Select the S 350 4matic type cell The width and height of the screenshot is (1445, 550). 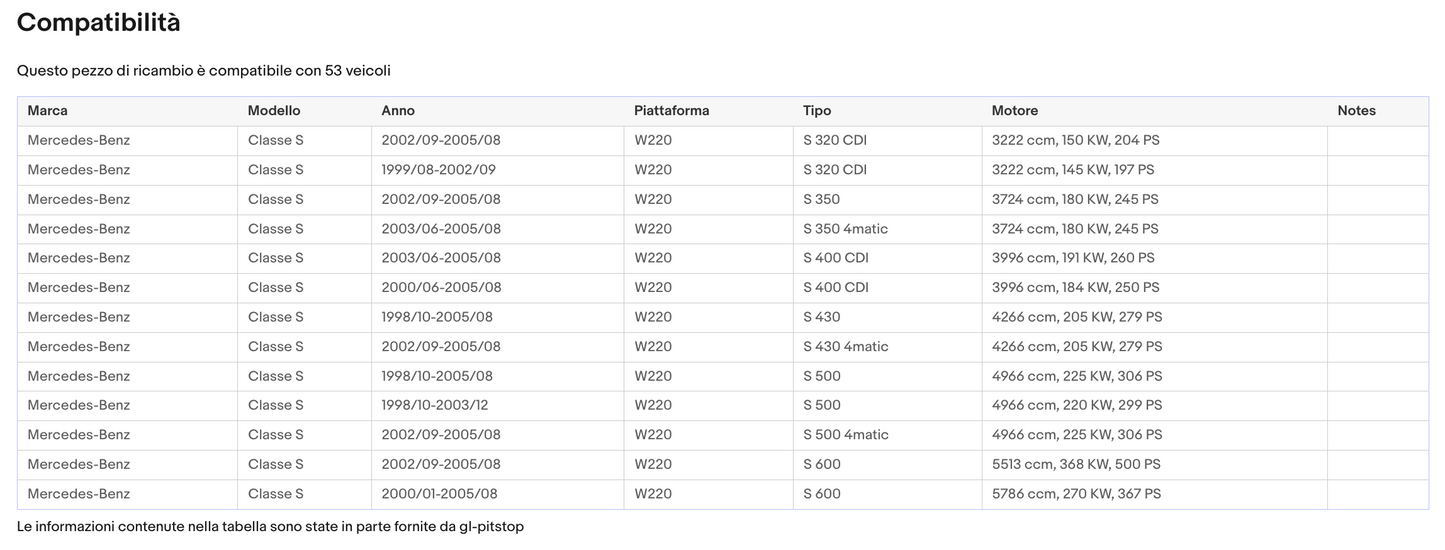[x=845, y=229]
